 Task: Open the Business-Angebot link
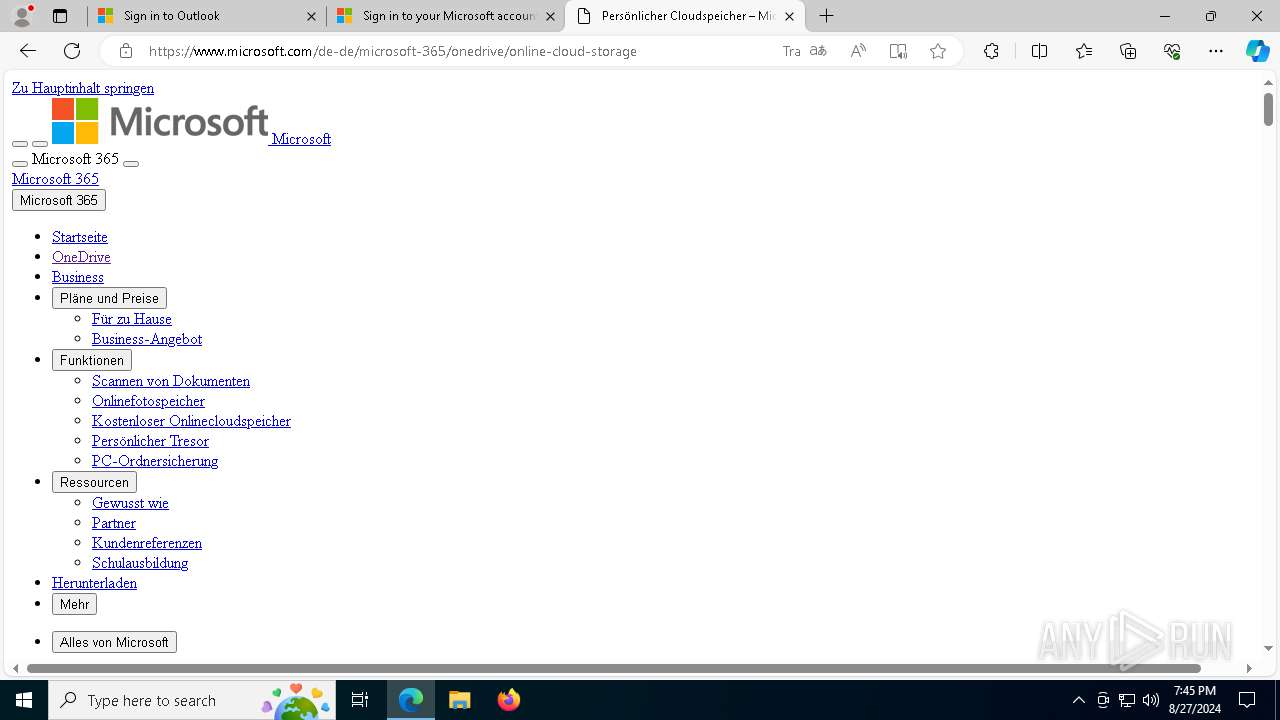tap(147, 339)
